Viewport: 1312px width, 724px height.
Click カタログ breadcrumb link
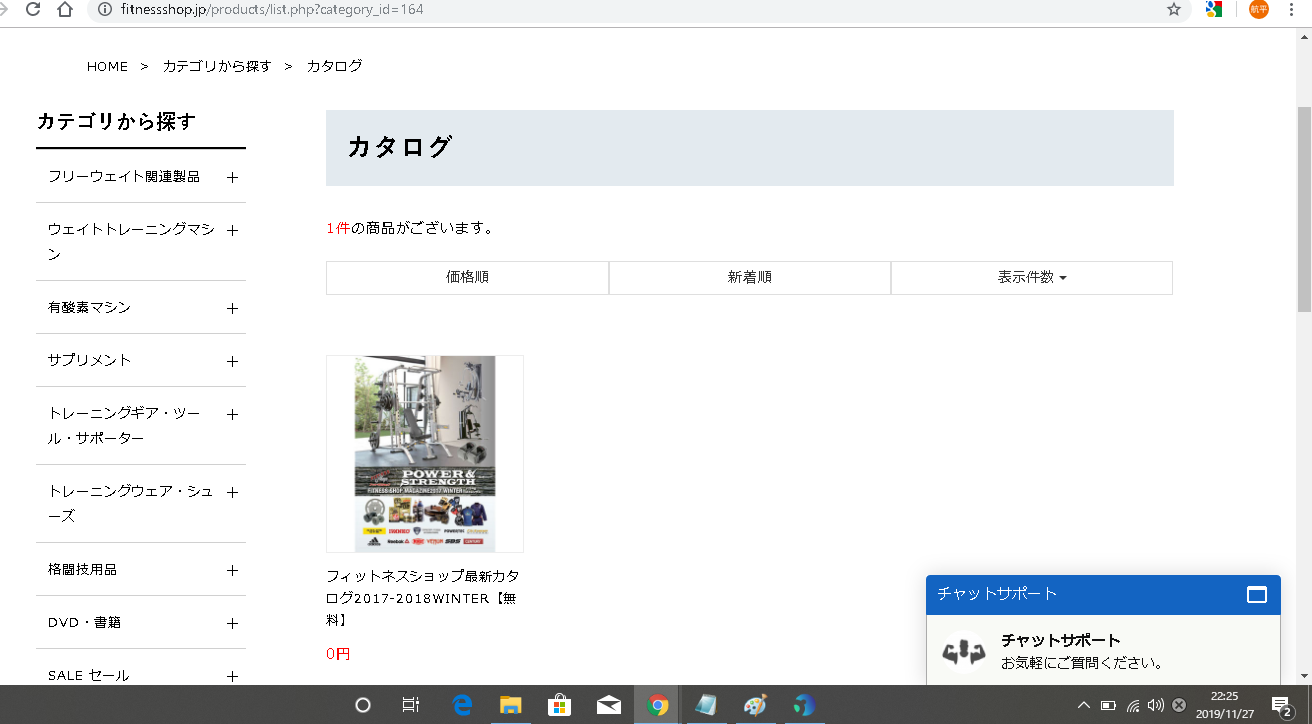click(x=334, y=66)
